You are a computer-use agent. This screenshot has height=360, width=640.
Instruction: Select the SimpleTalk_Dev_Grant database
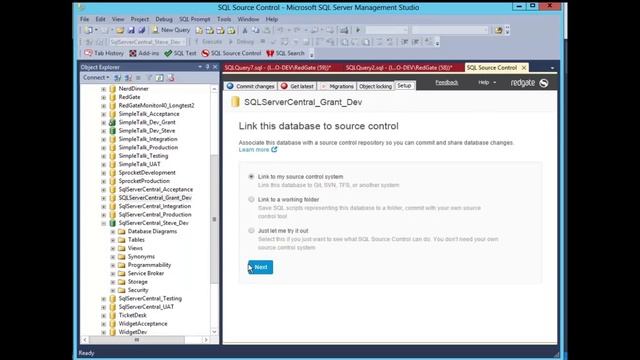click(x=147, y=122)
